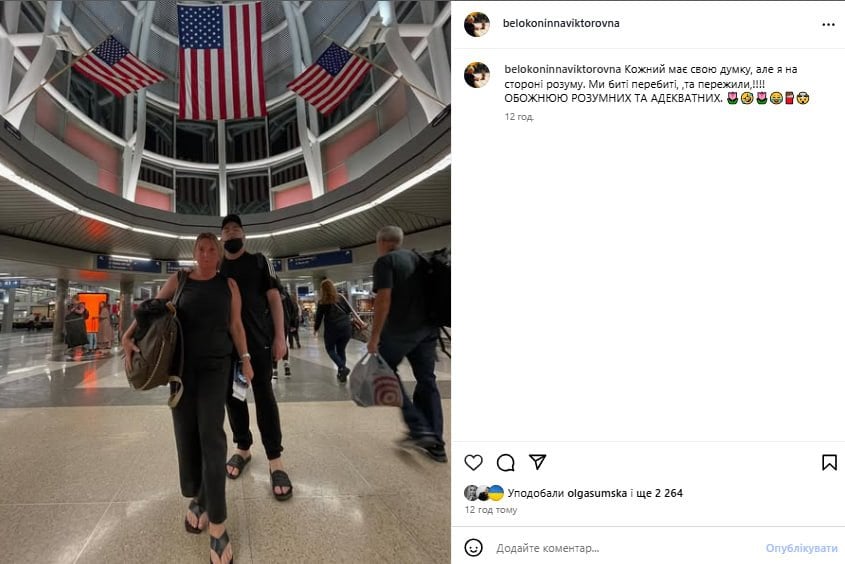Image resolution: width=845 pixels, height=564 pixels.
Task: Focus the Додайте коментар input field
Action: 625,548
